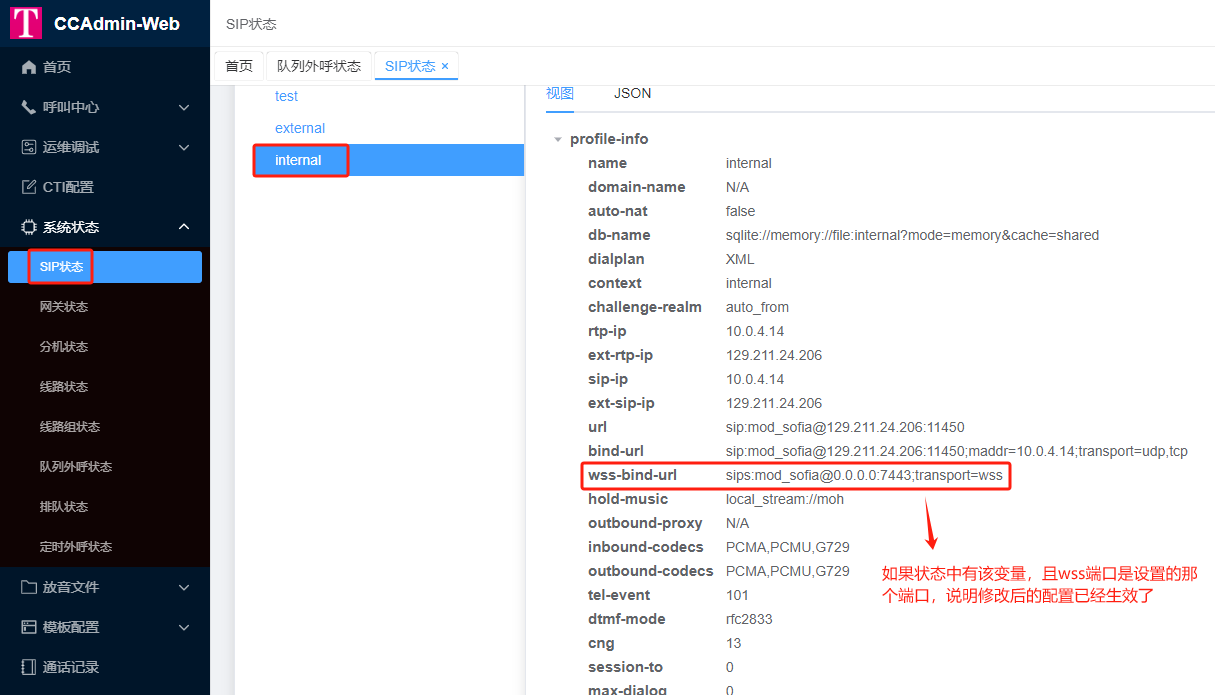Select the external SIP profile

click(x=300, y=128)
